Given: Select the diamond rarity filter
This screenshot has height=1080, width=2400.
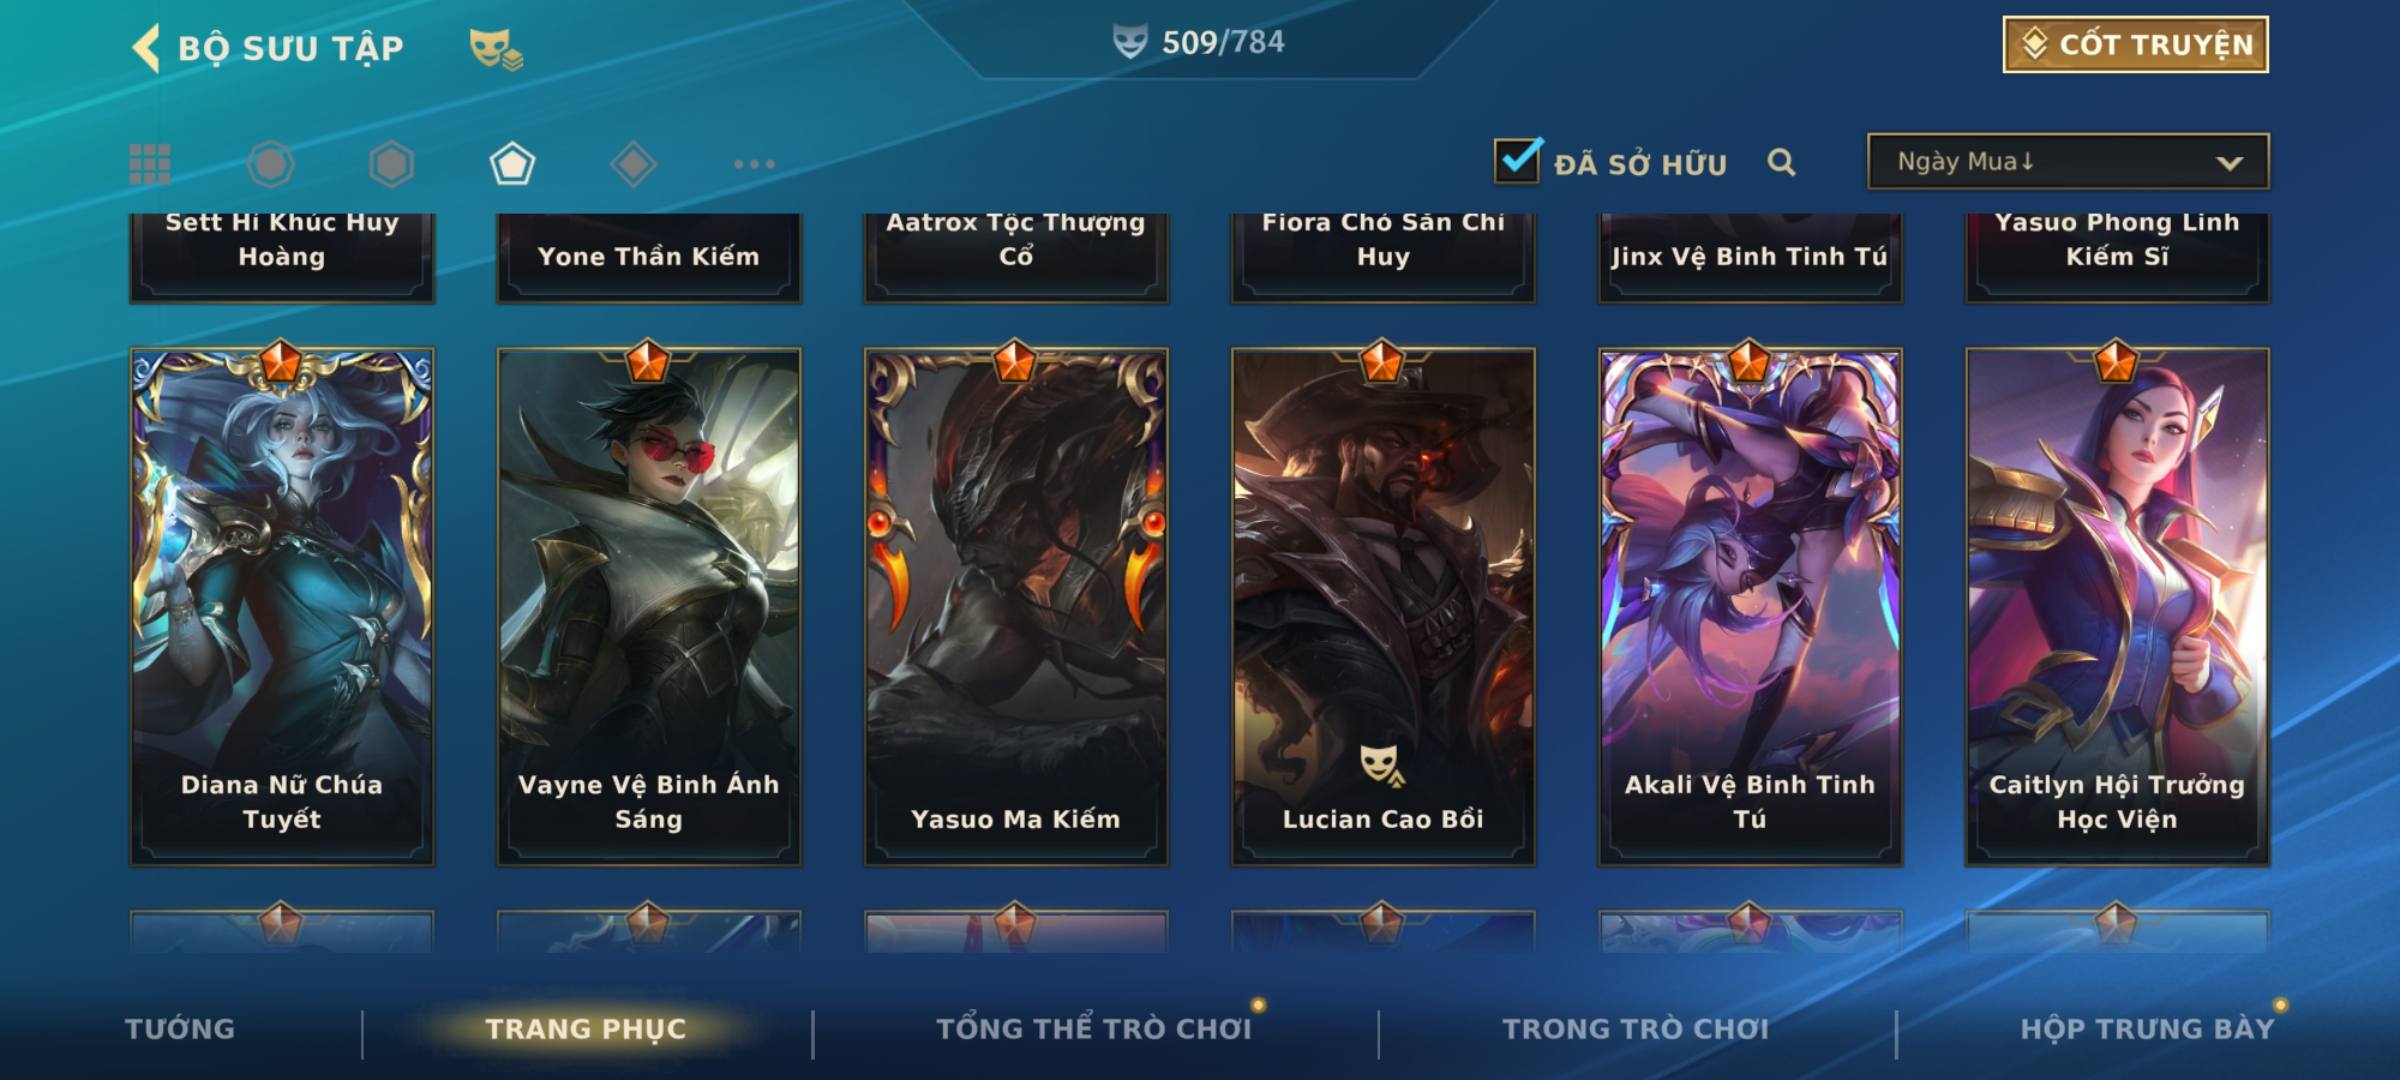Looking at the screenshot, I should 633,164.
